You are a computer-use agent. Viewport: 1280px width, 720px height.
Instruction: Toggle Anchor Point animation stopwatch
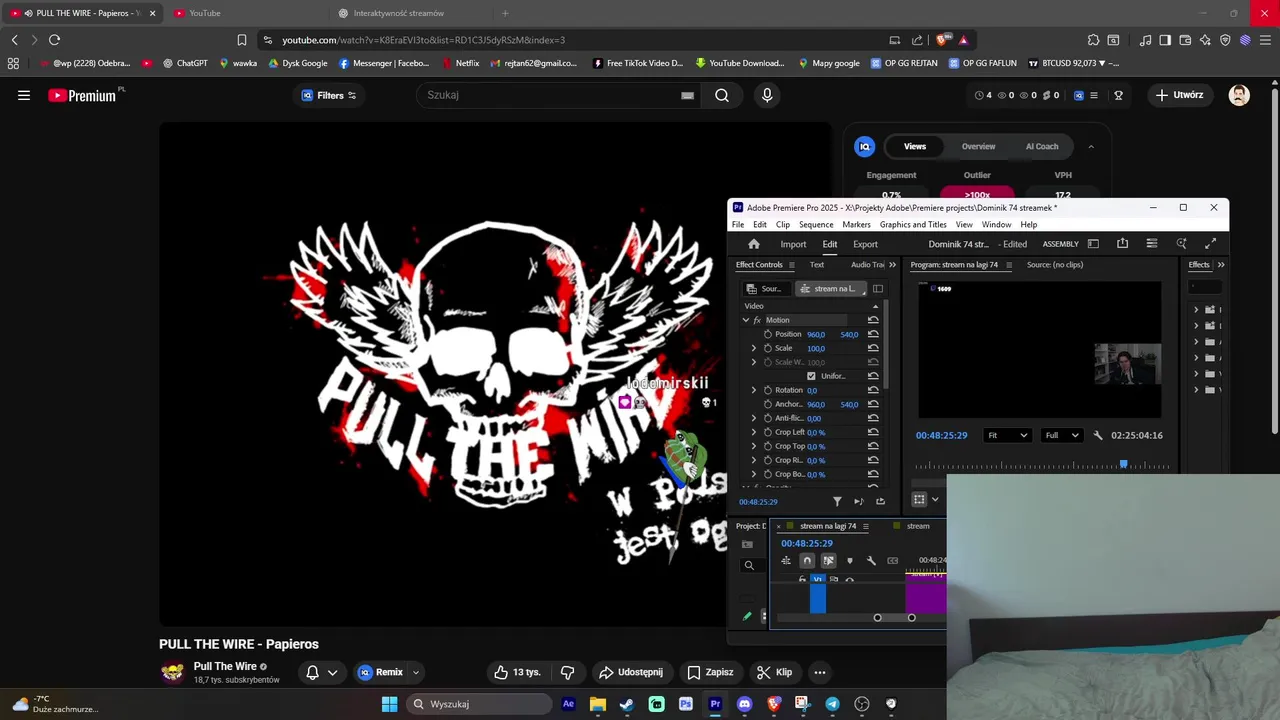768,404
